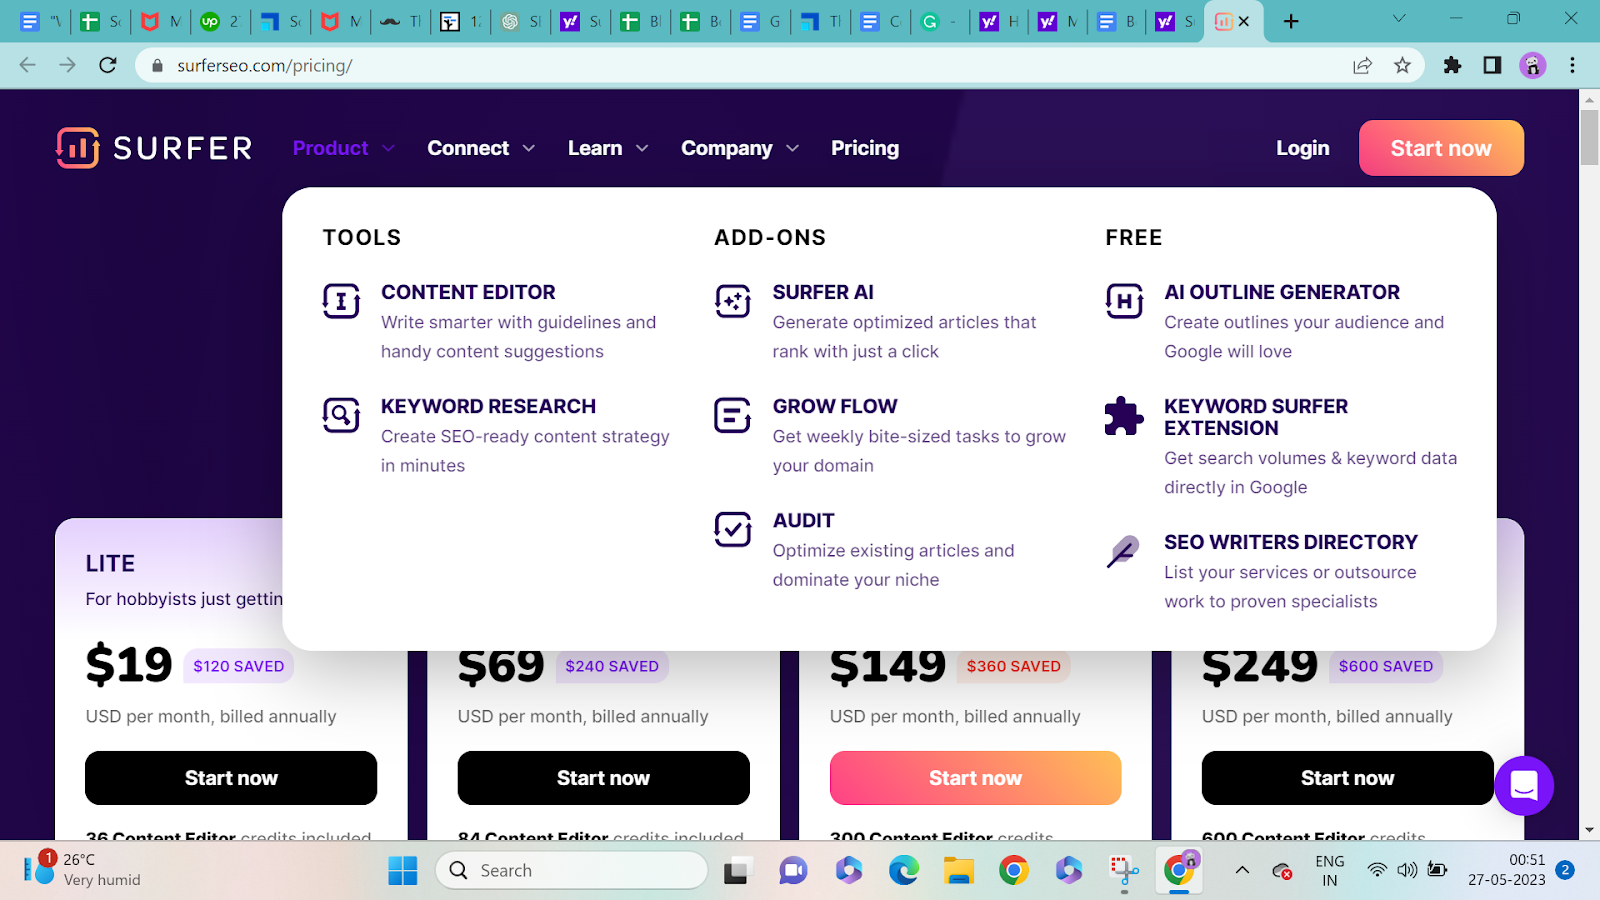The width and height of the screenshot is (1600, 900).
Task: Click the Windows taskbar Search box
Action: point(572,870)
